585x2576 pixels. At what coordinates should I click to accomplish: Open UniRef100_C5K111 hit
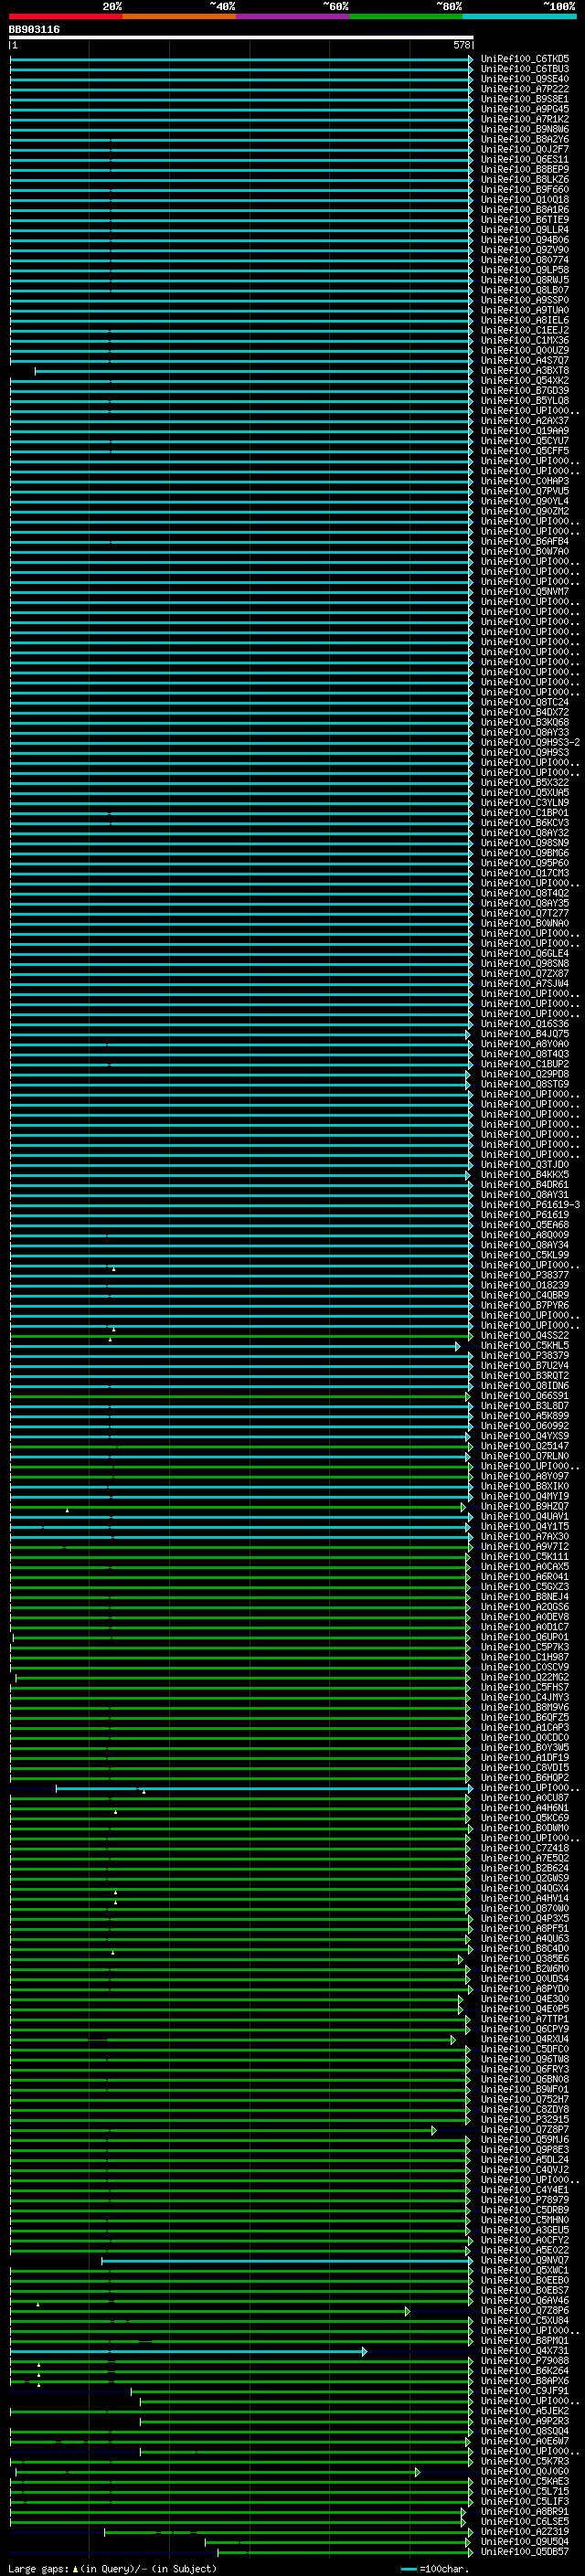(525, 1557)
